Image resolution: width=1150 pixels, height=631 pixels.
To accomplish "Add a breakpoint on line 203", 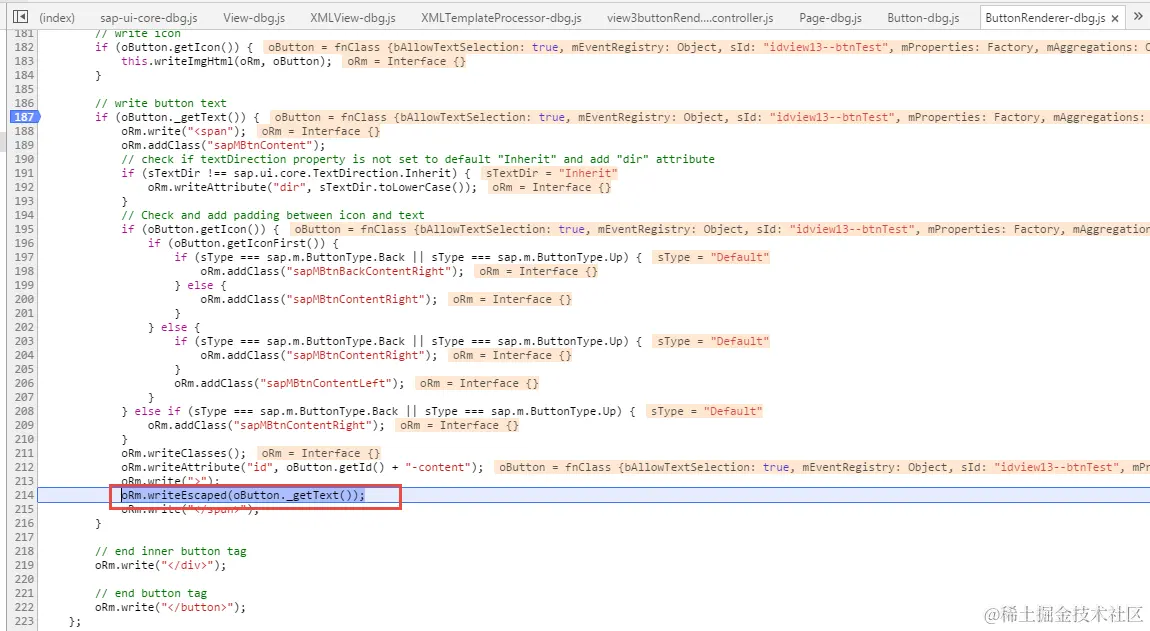I will (x=24, y=341).
